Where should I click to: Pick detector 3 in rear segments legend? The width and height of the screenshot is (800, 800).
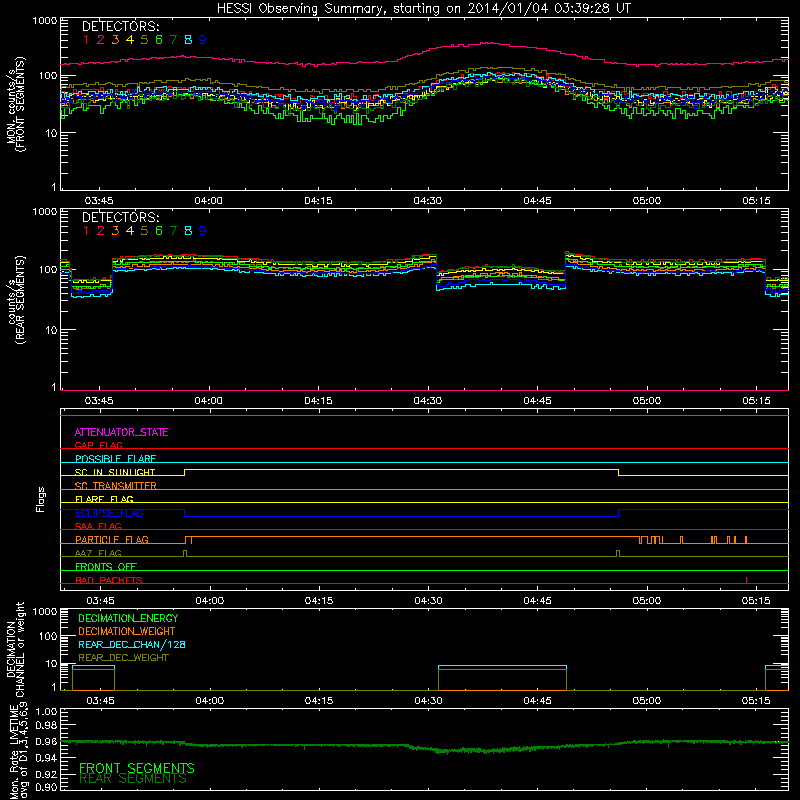115,231
